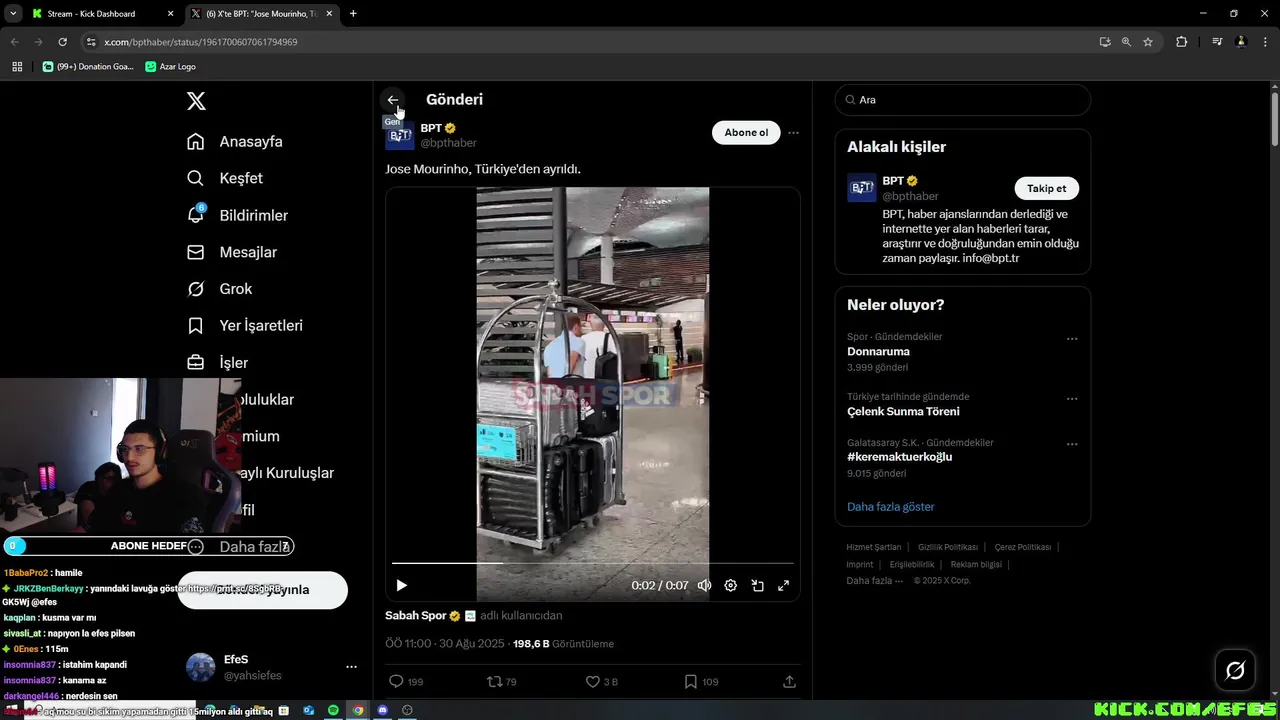Open Çelenk Sunma Töreni trend
Image resolution: width=1280 pixels, height=720 pixels.
click(x=903, y=411)
